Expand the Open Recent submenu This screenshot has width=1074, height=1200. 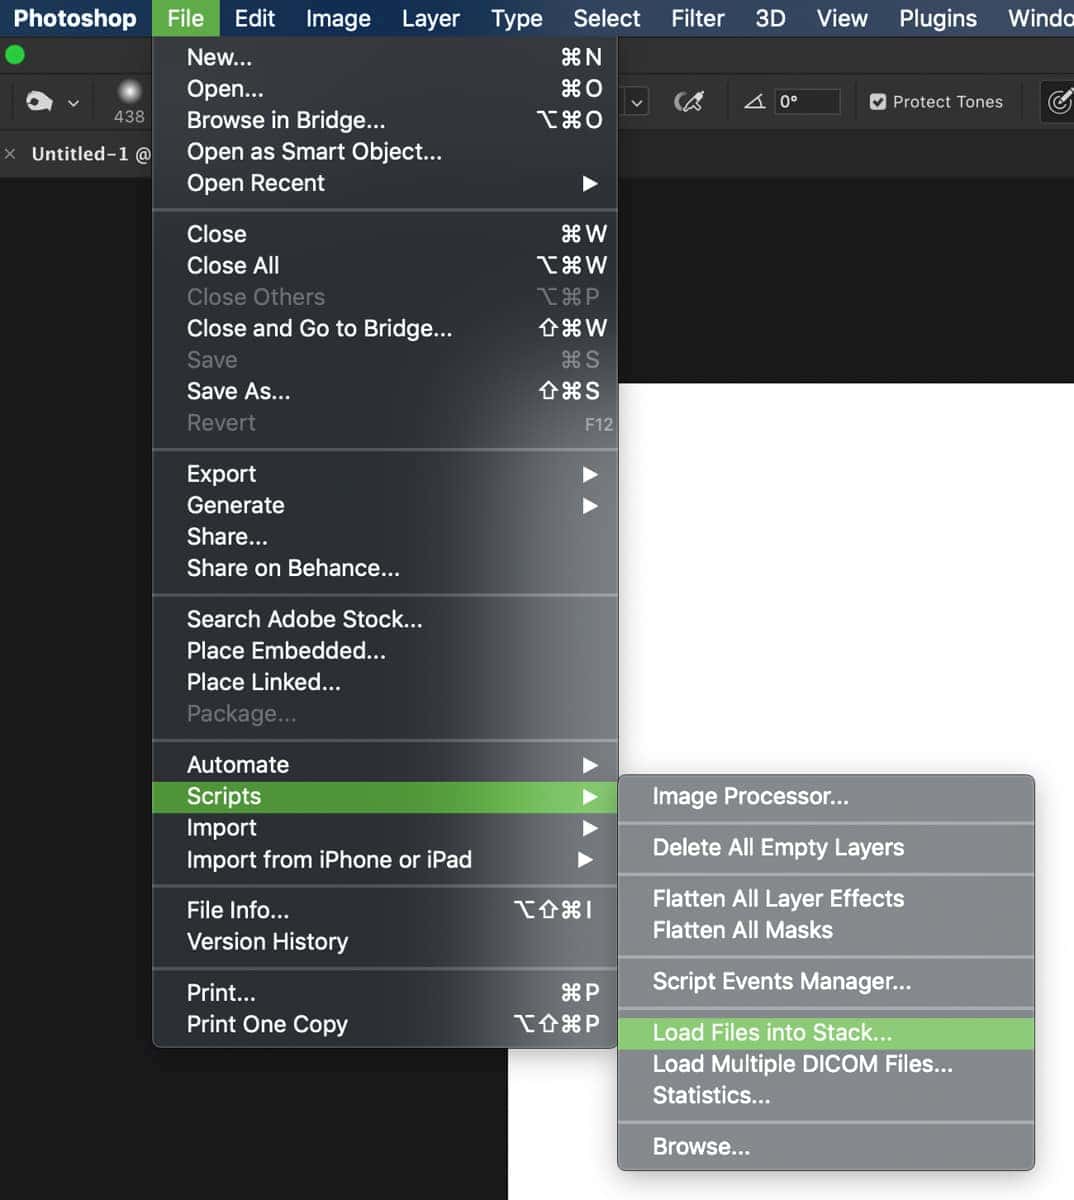tap(255, 183)
